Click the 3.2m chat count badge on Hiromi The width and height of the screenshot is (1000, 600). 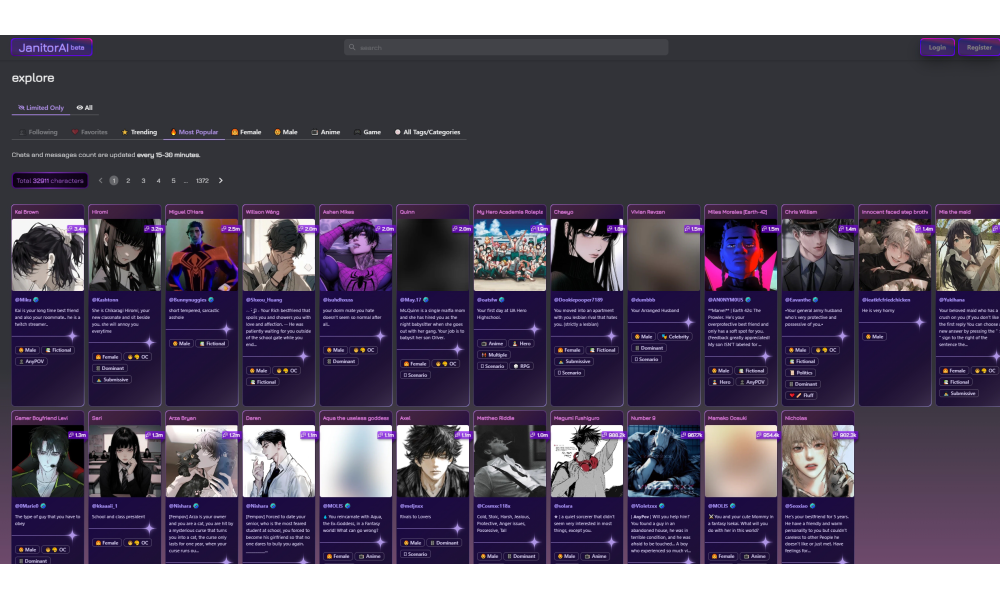[153, 228]
